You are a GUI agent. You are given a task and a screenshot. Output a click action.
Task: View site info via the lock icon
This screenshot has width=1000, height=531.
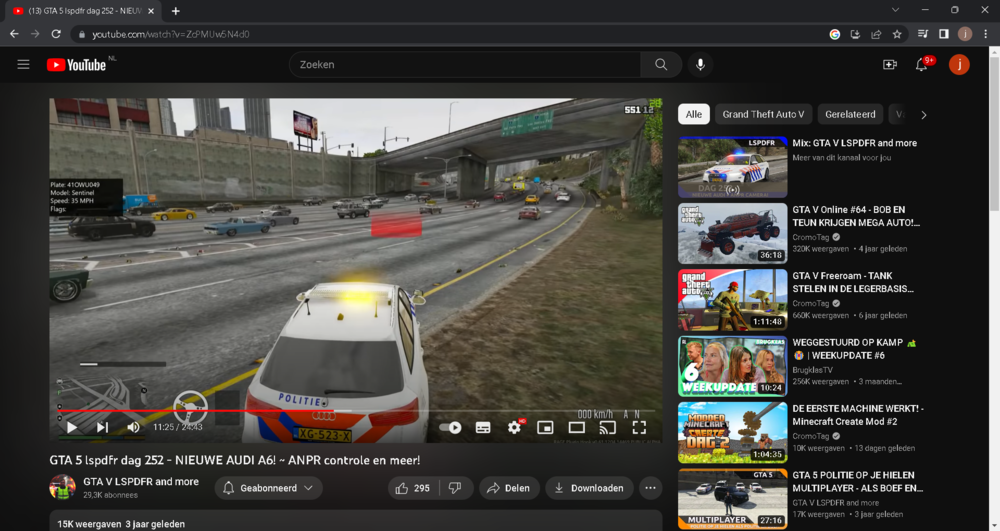82,34
